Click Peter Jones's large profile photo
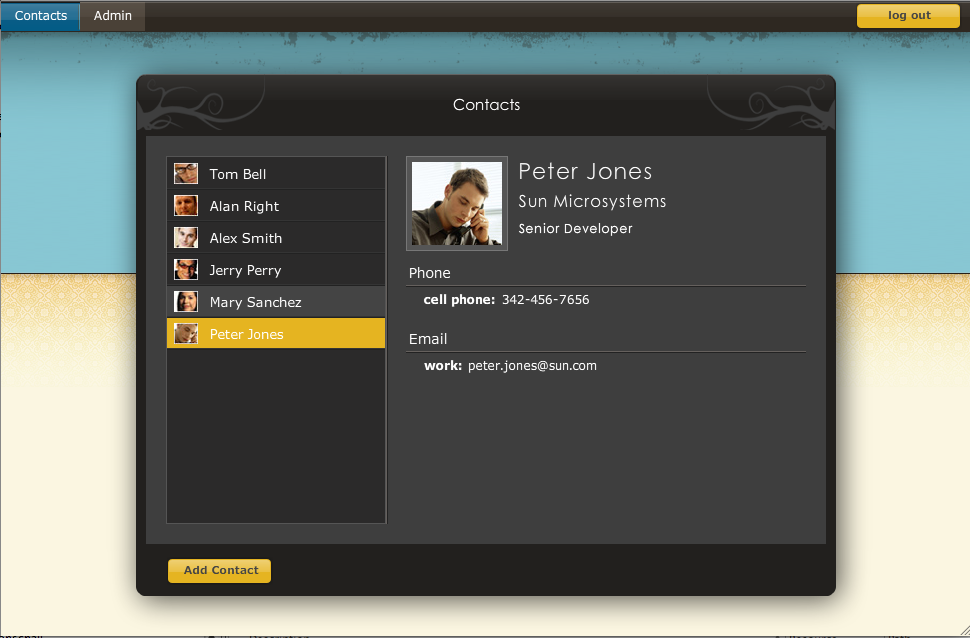 point(457,204)
